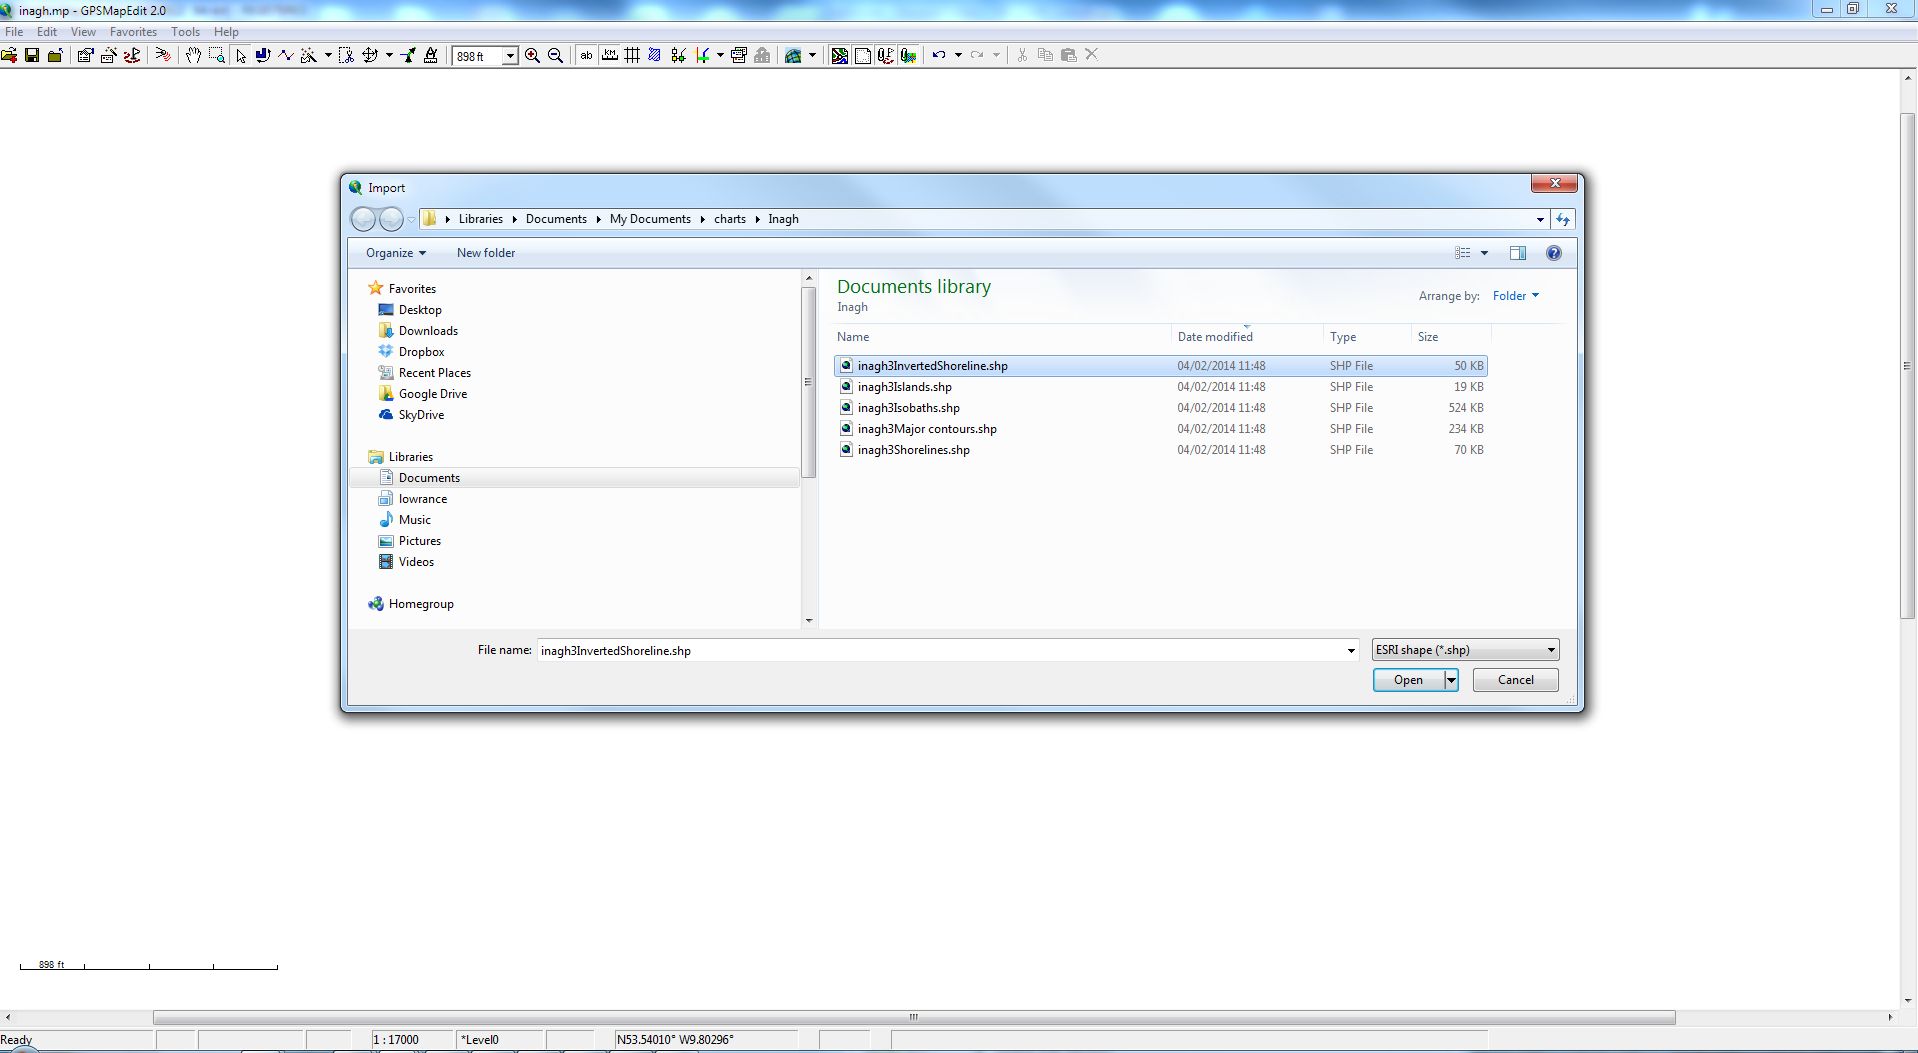Click the globe Google Maps icon
Viewport: 1918px width, 1053px height.
[793, 55]
